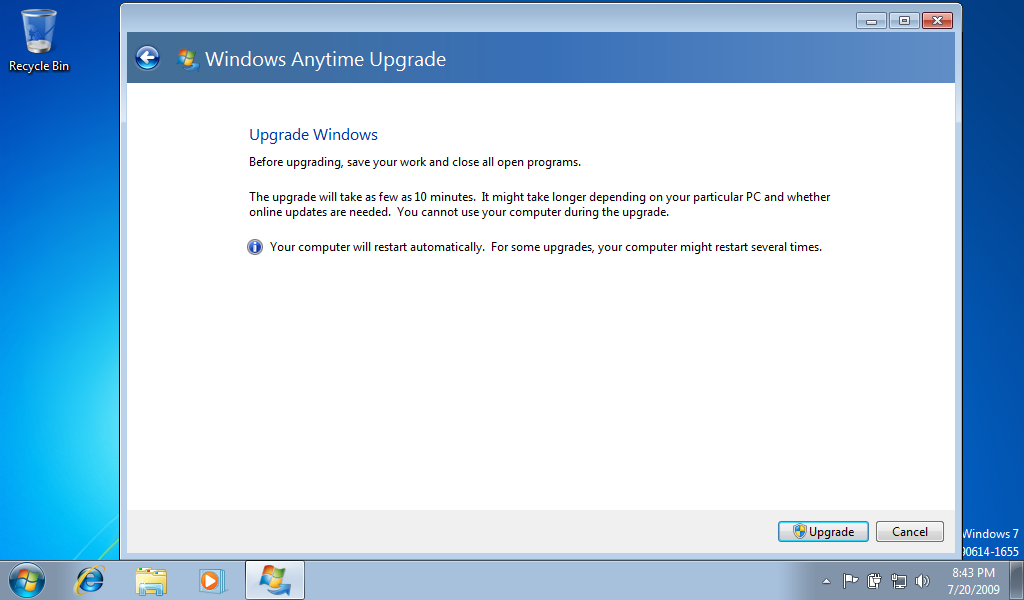Select the Windows Anytime Upgrade taskbar button
Image resolution: width=1024 pixels, height=600 pixels.
(x=275, y=580)
